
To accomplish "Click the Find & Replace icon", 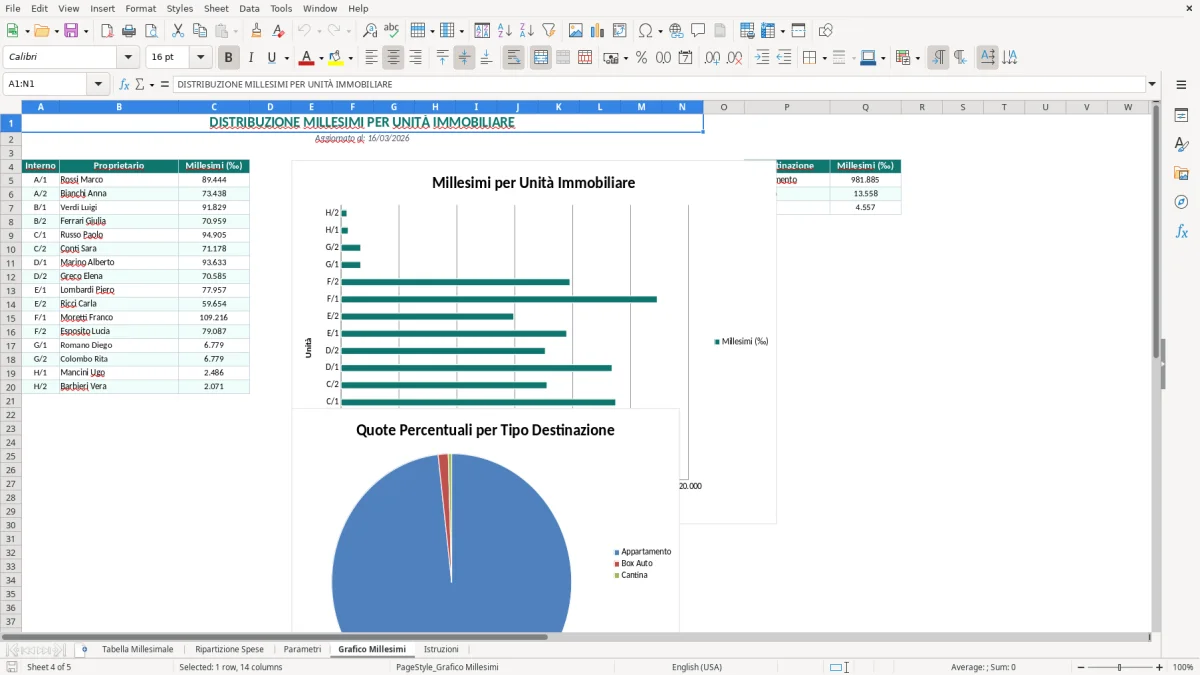I will [x=370, y=31].
